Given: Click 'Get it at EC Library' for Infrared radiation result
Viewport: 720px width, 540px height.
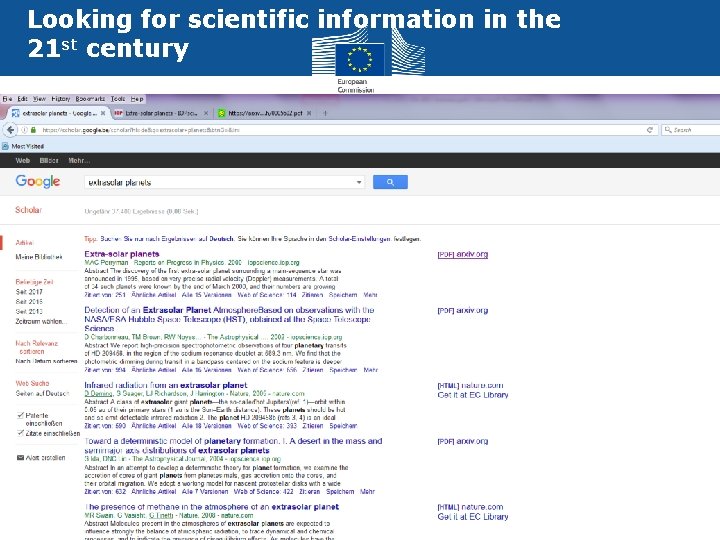Looking at the screenshot, I should (x=473, y=395).
